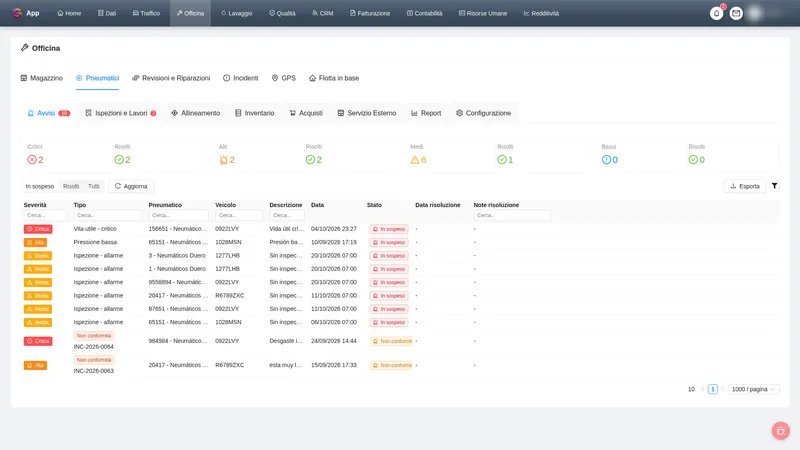800x450 pixels.
Task: Switch to Flotta in base tab
Action: [334, 78]
